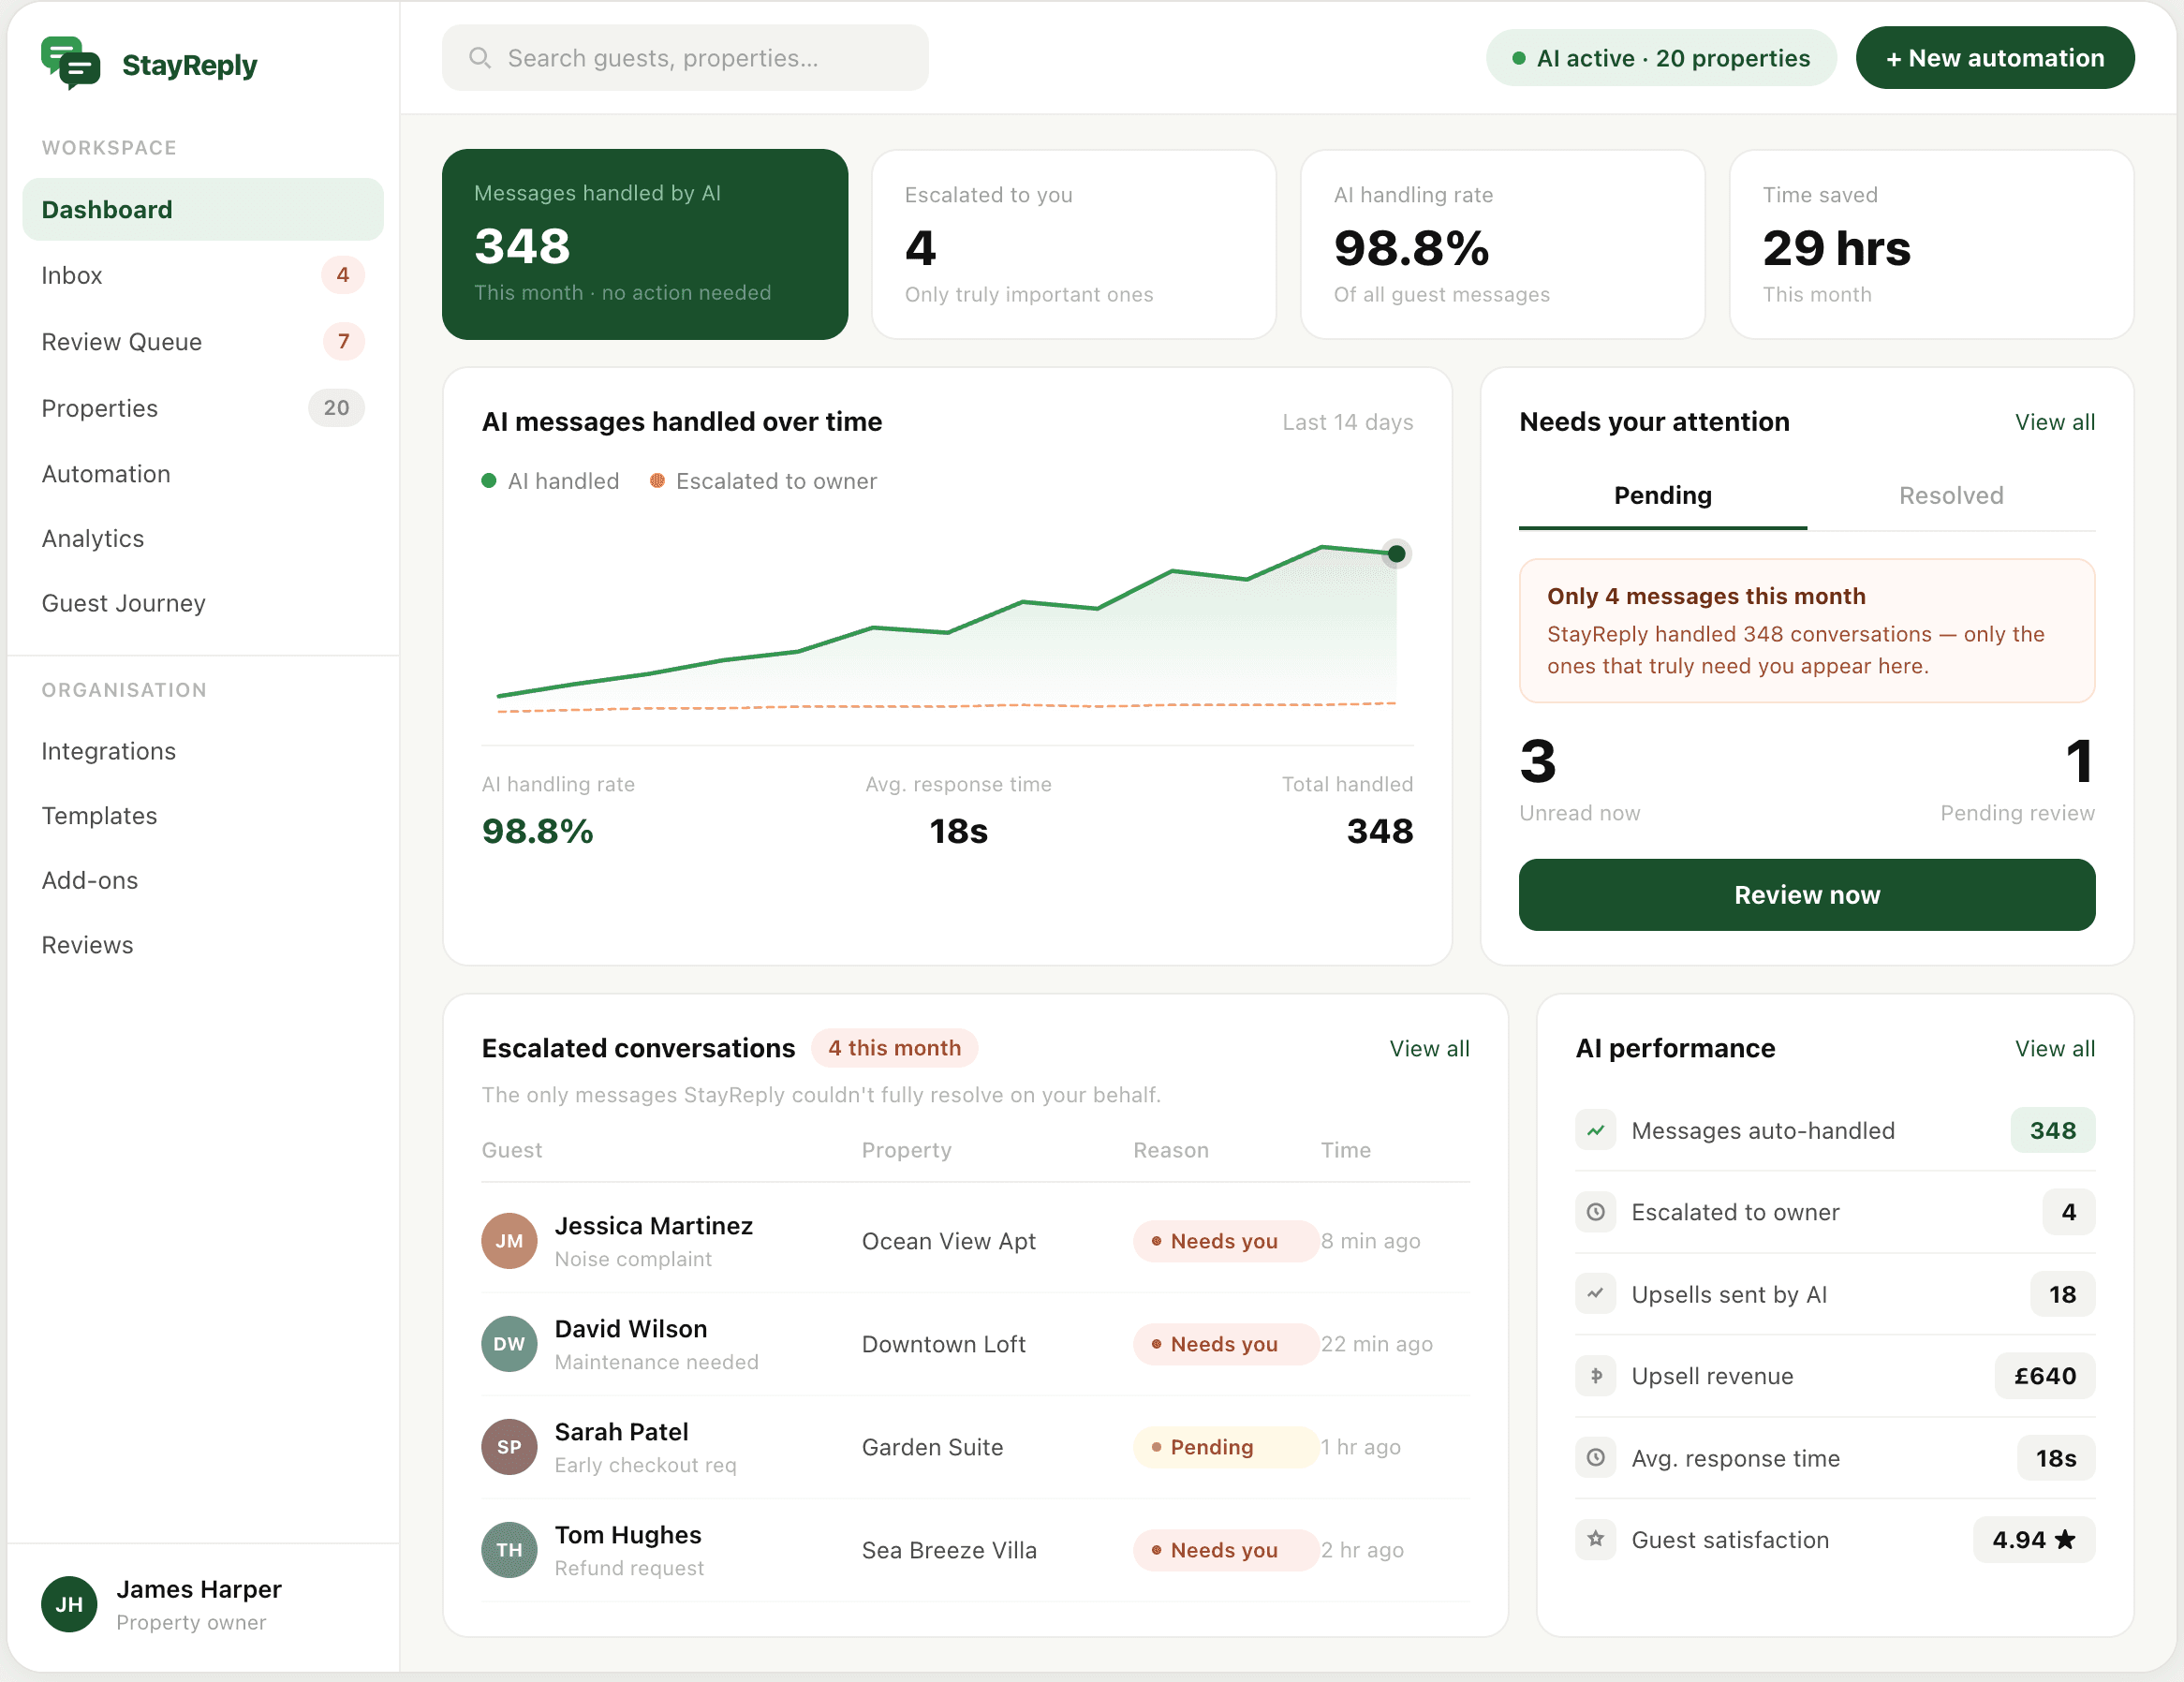The image size is (2184, 1682).
Task: Click the search magnifier icon
Action: point(480,58)
